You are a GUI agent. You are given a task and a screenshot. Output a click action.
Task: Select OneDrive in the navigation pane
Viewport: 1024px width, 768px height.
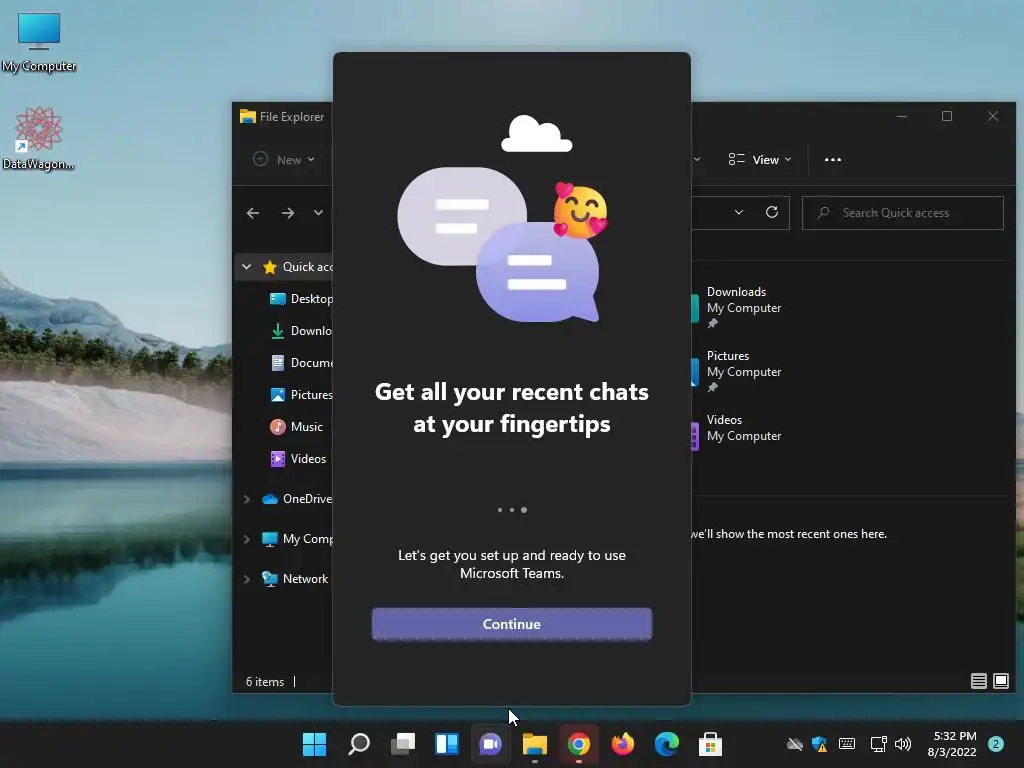click(296, 499)
